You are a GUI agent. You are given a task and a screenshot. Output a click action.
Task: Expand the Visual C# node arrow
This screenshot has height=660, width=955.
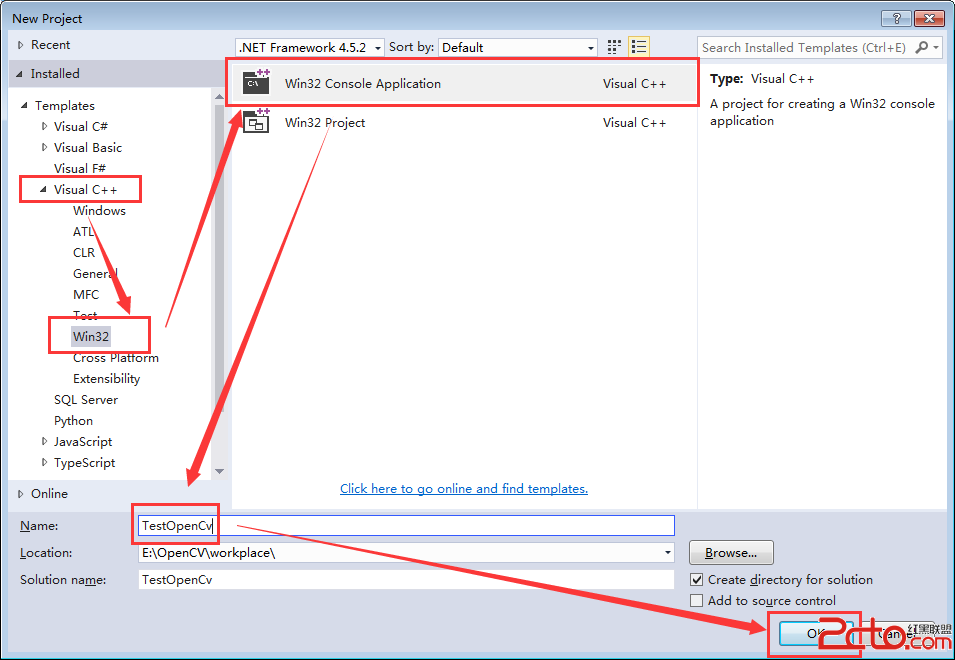(44, 127)
